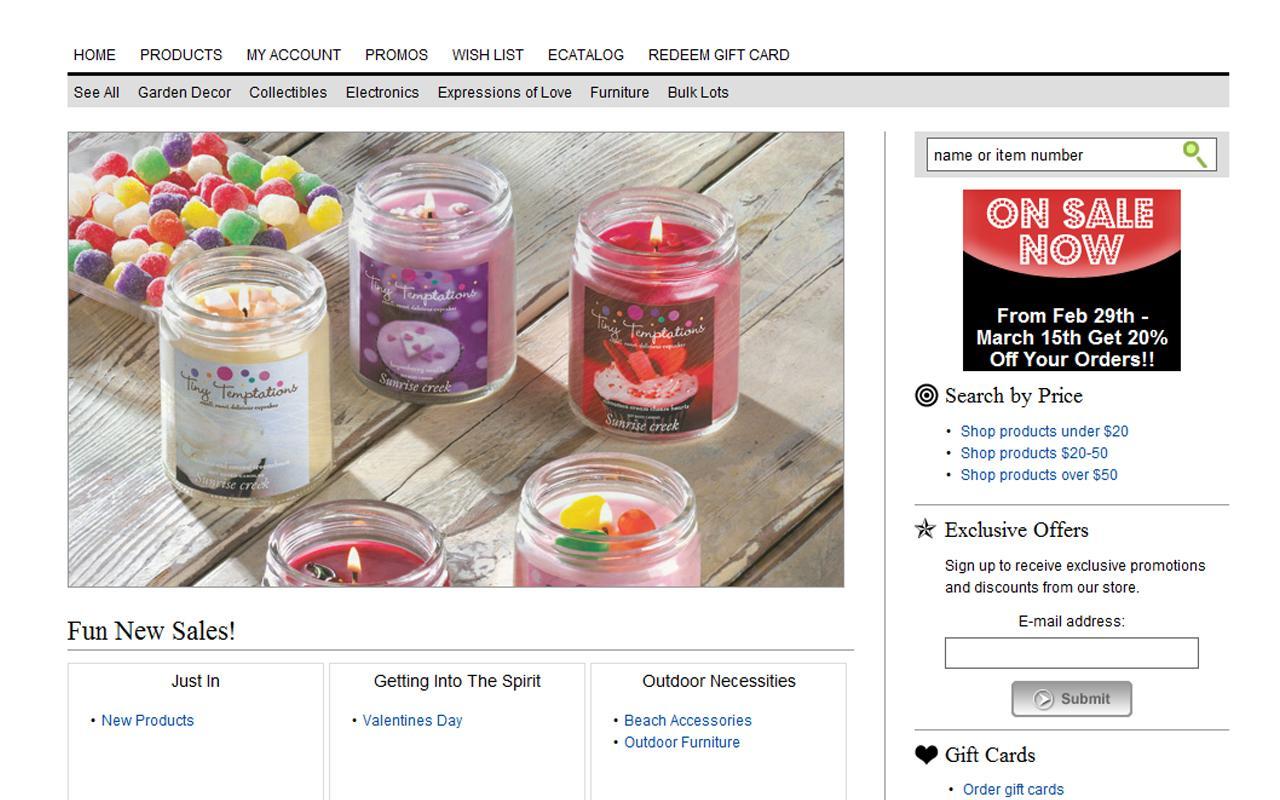Open the WISH LIST menu item
Image resolution: width=1280 pixels, height=800 pixels.
click(x=488, y=55)
